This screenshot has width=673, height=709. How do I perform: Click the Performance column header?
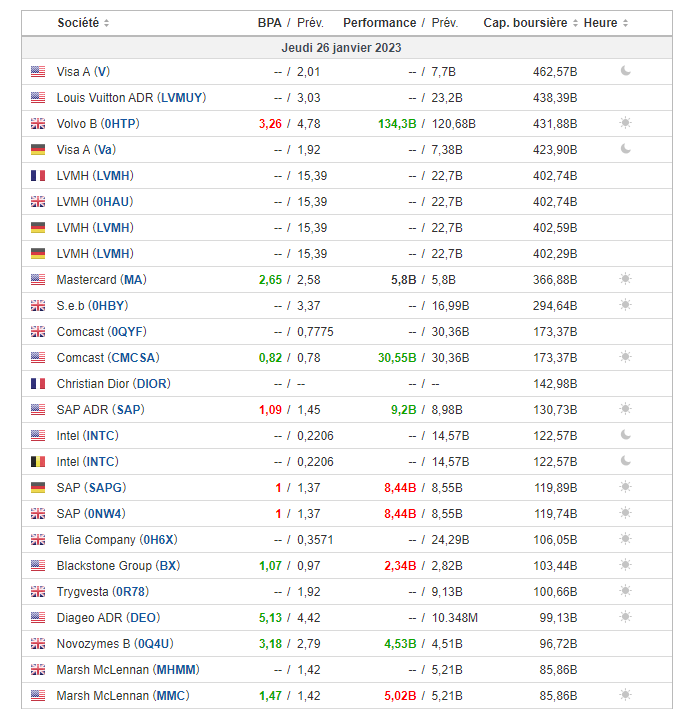click(x=379, y=22)
